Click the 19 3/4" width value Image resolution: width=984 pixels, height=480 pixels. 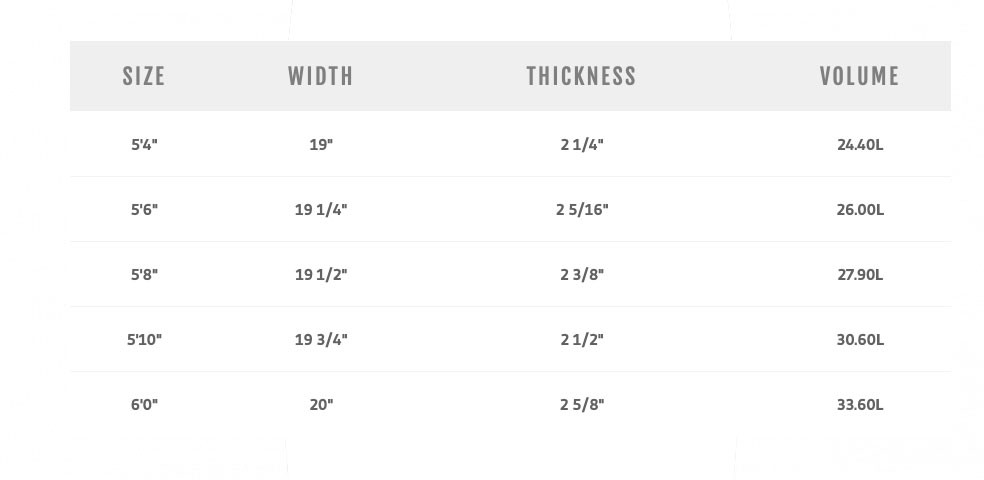pyautogui.click(x=321, y=339)
